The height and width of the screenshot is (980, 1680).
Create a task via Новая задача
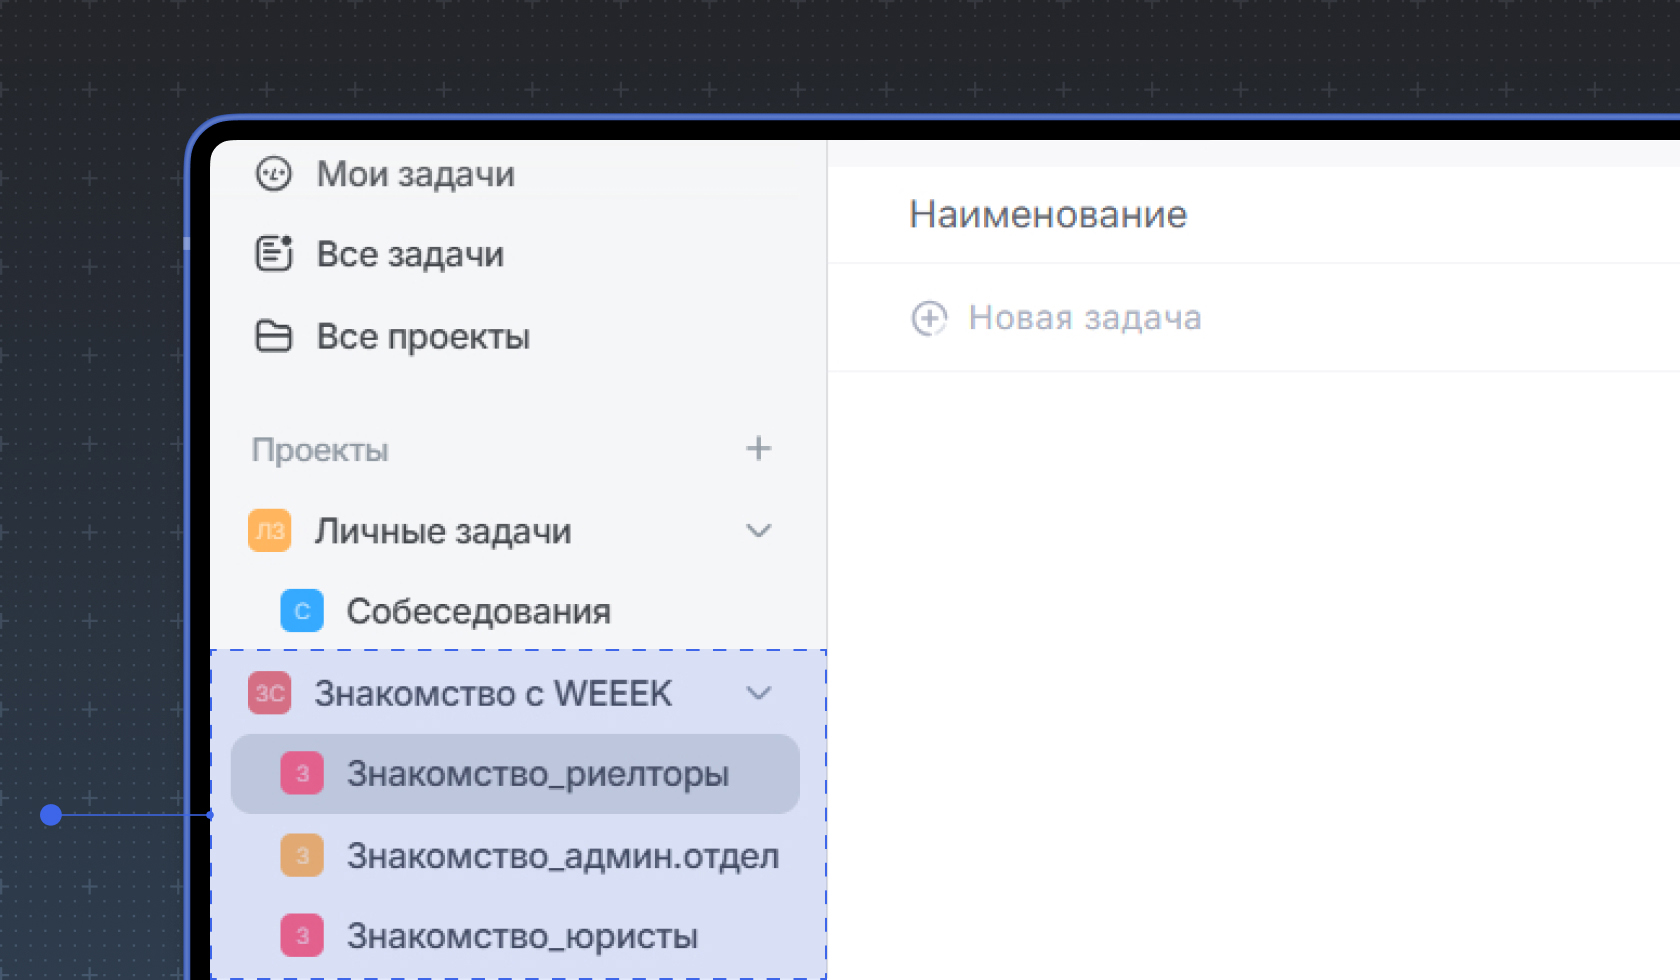pyautogui.click(x=1084, y=318)
